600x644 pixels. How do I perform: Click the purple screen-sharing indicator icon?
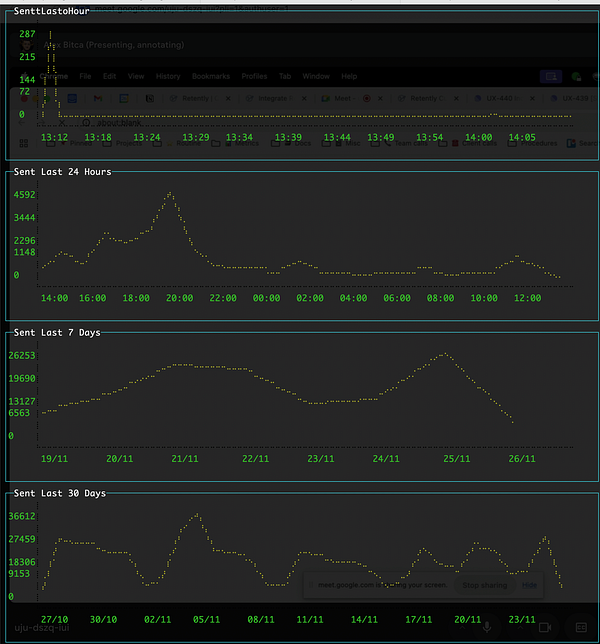point(550,76)
